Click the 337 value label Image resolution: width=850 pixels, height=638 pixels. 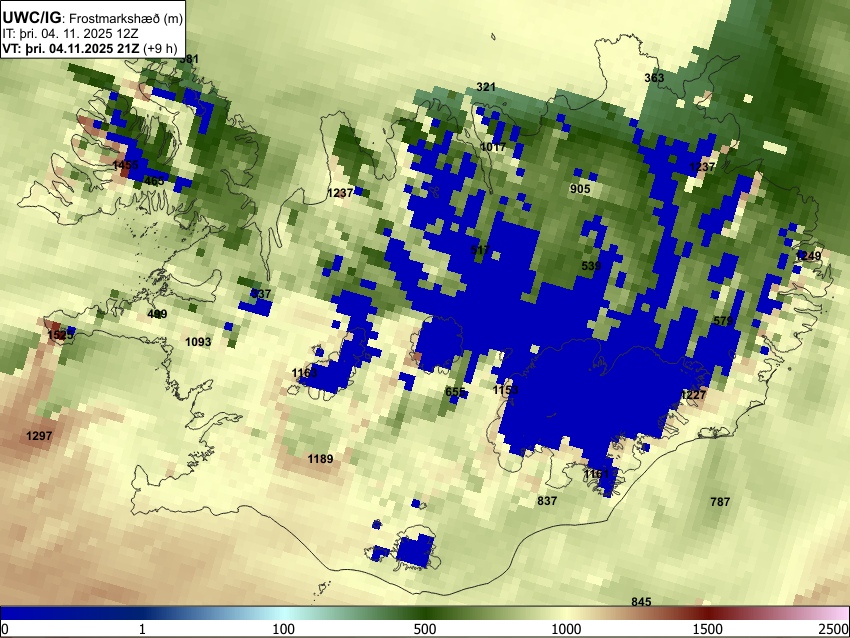pyautogui.click(x=261, y=294)
